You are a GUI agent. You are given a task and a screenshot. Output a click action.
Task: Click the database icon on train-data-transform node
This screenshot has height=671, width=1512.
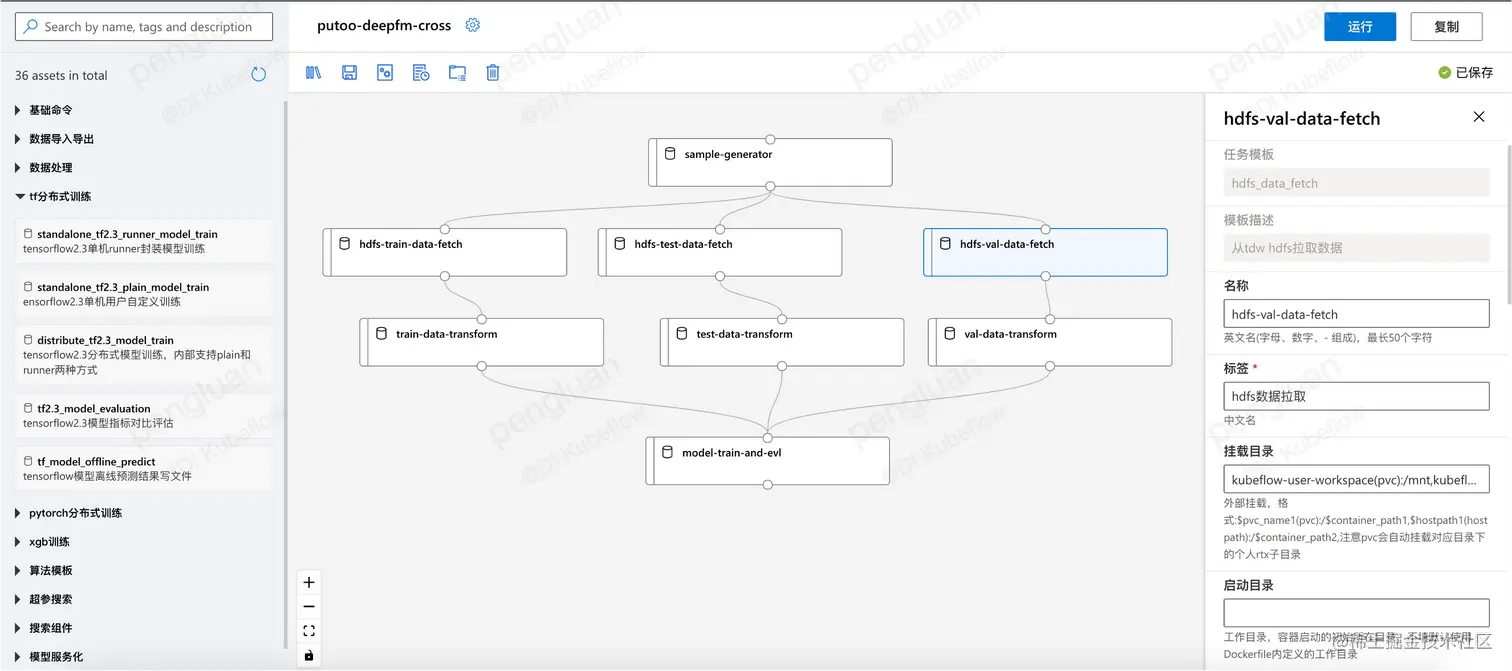(381, 333)
